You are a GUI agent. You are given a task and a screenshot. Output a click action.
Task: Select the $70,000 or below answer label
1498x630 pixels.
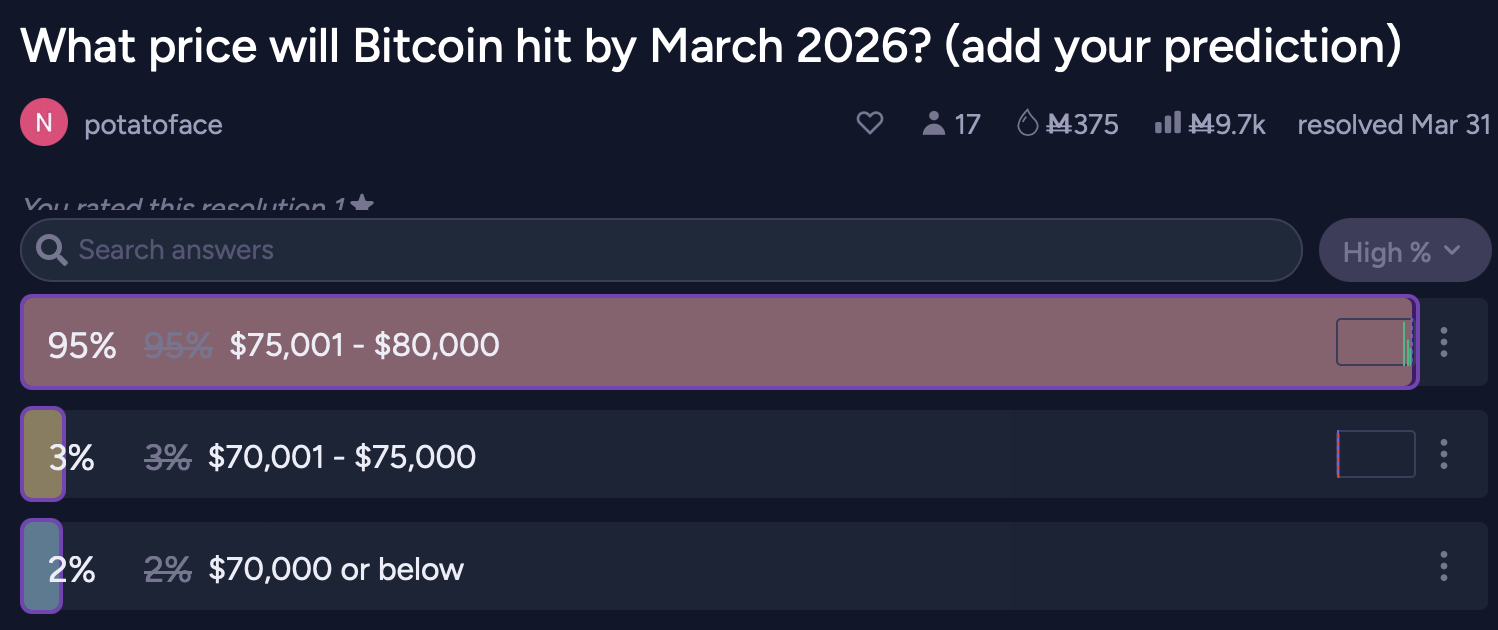coord(336,569)
